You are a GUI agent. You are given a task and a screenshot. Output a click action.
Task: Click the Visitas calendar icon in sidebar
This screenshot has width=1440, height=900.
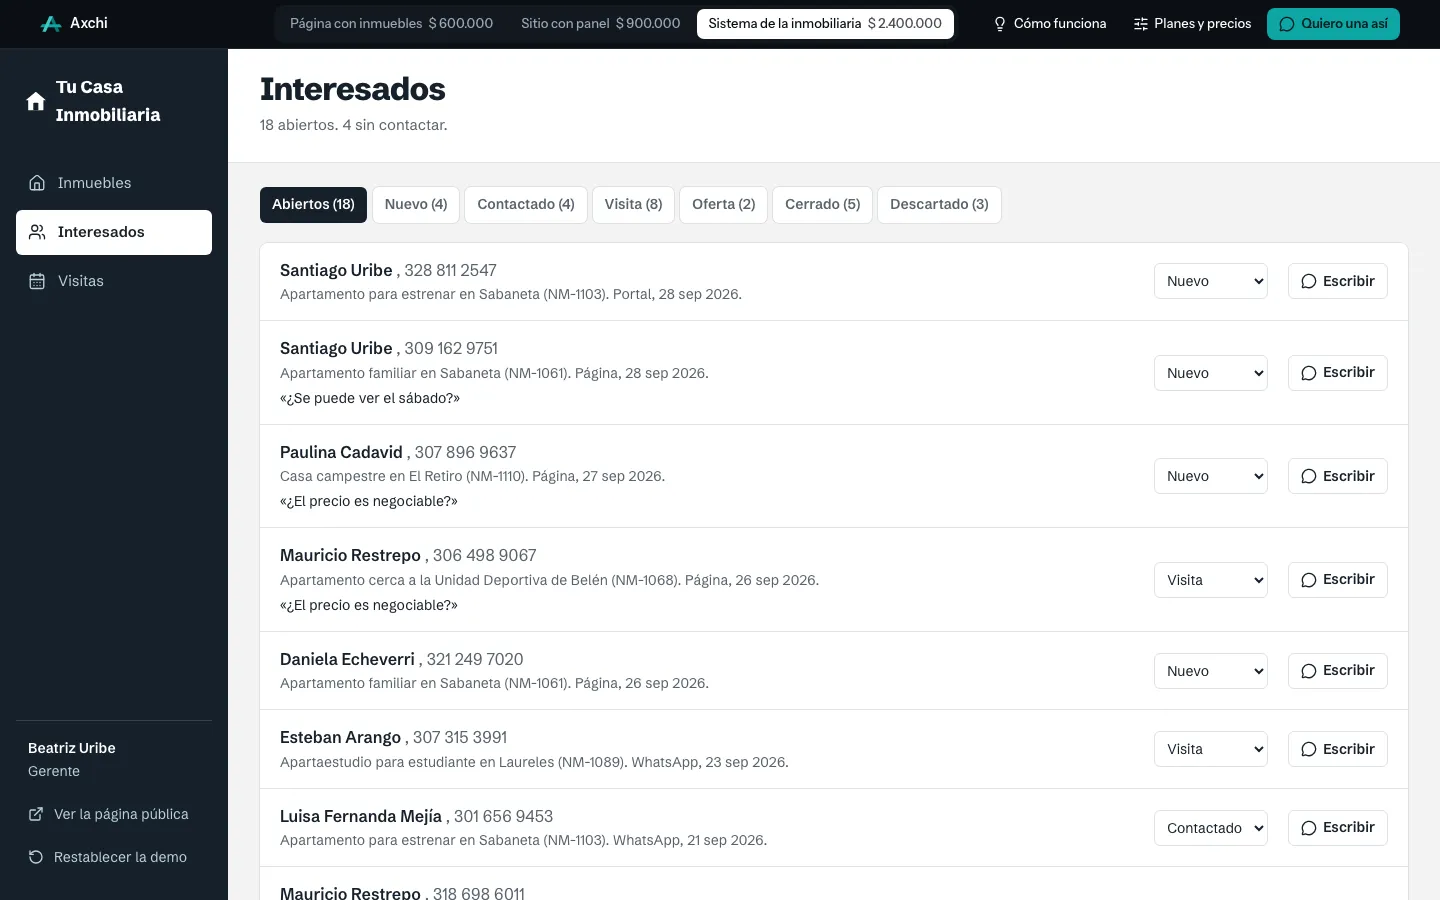[37, 281]
